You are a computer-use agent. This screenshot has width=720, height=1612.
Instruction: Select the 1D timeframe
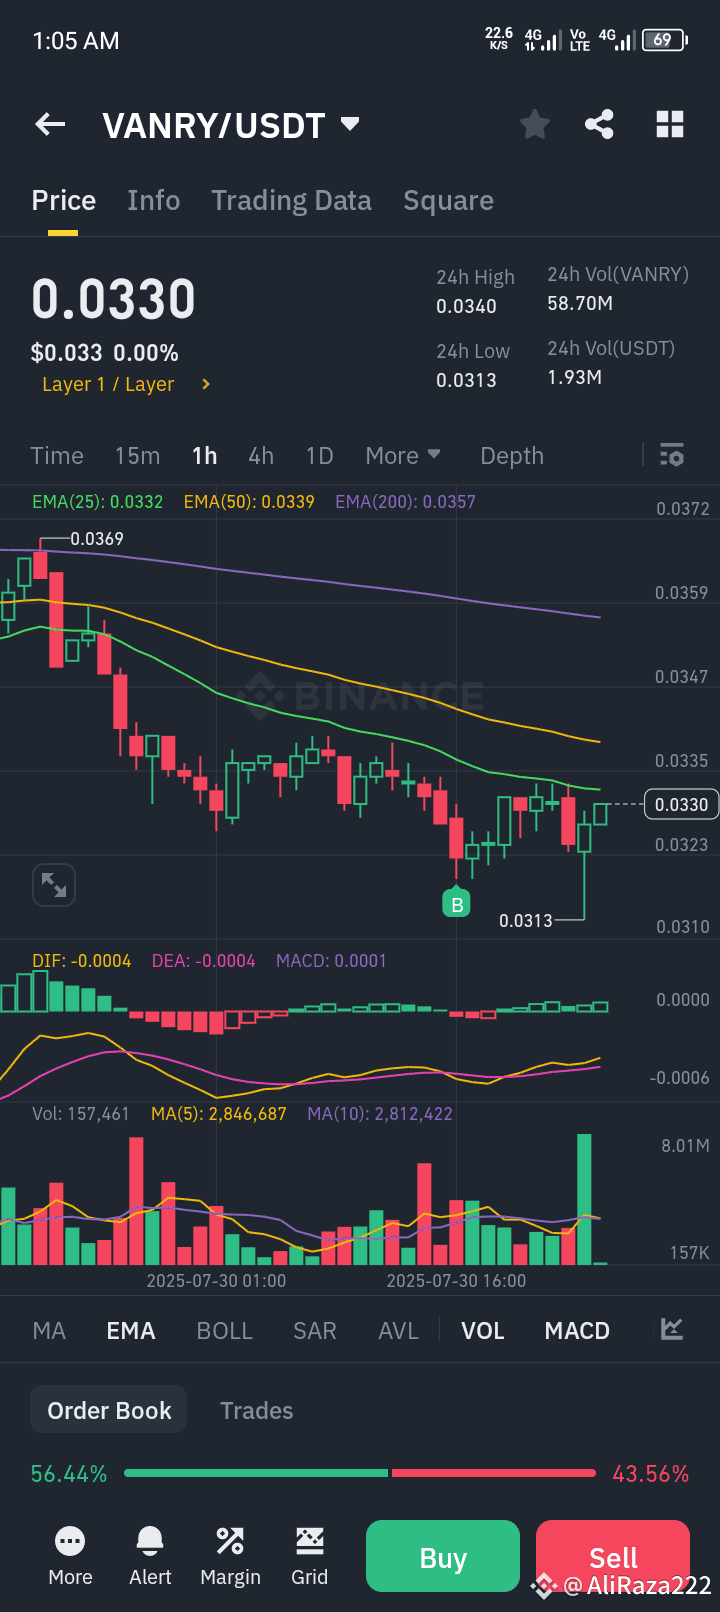click(319, 456)
